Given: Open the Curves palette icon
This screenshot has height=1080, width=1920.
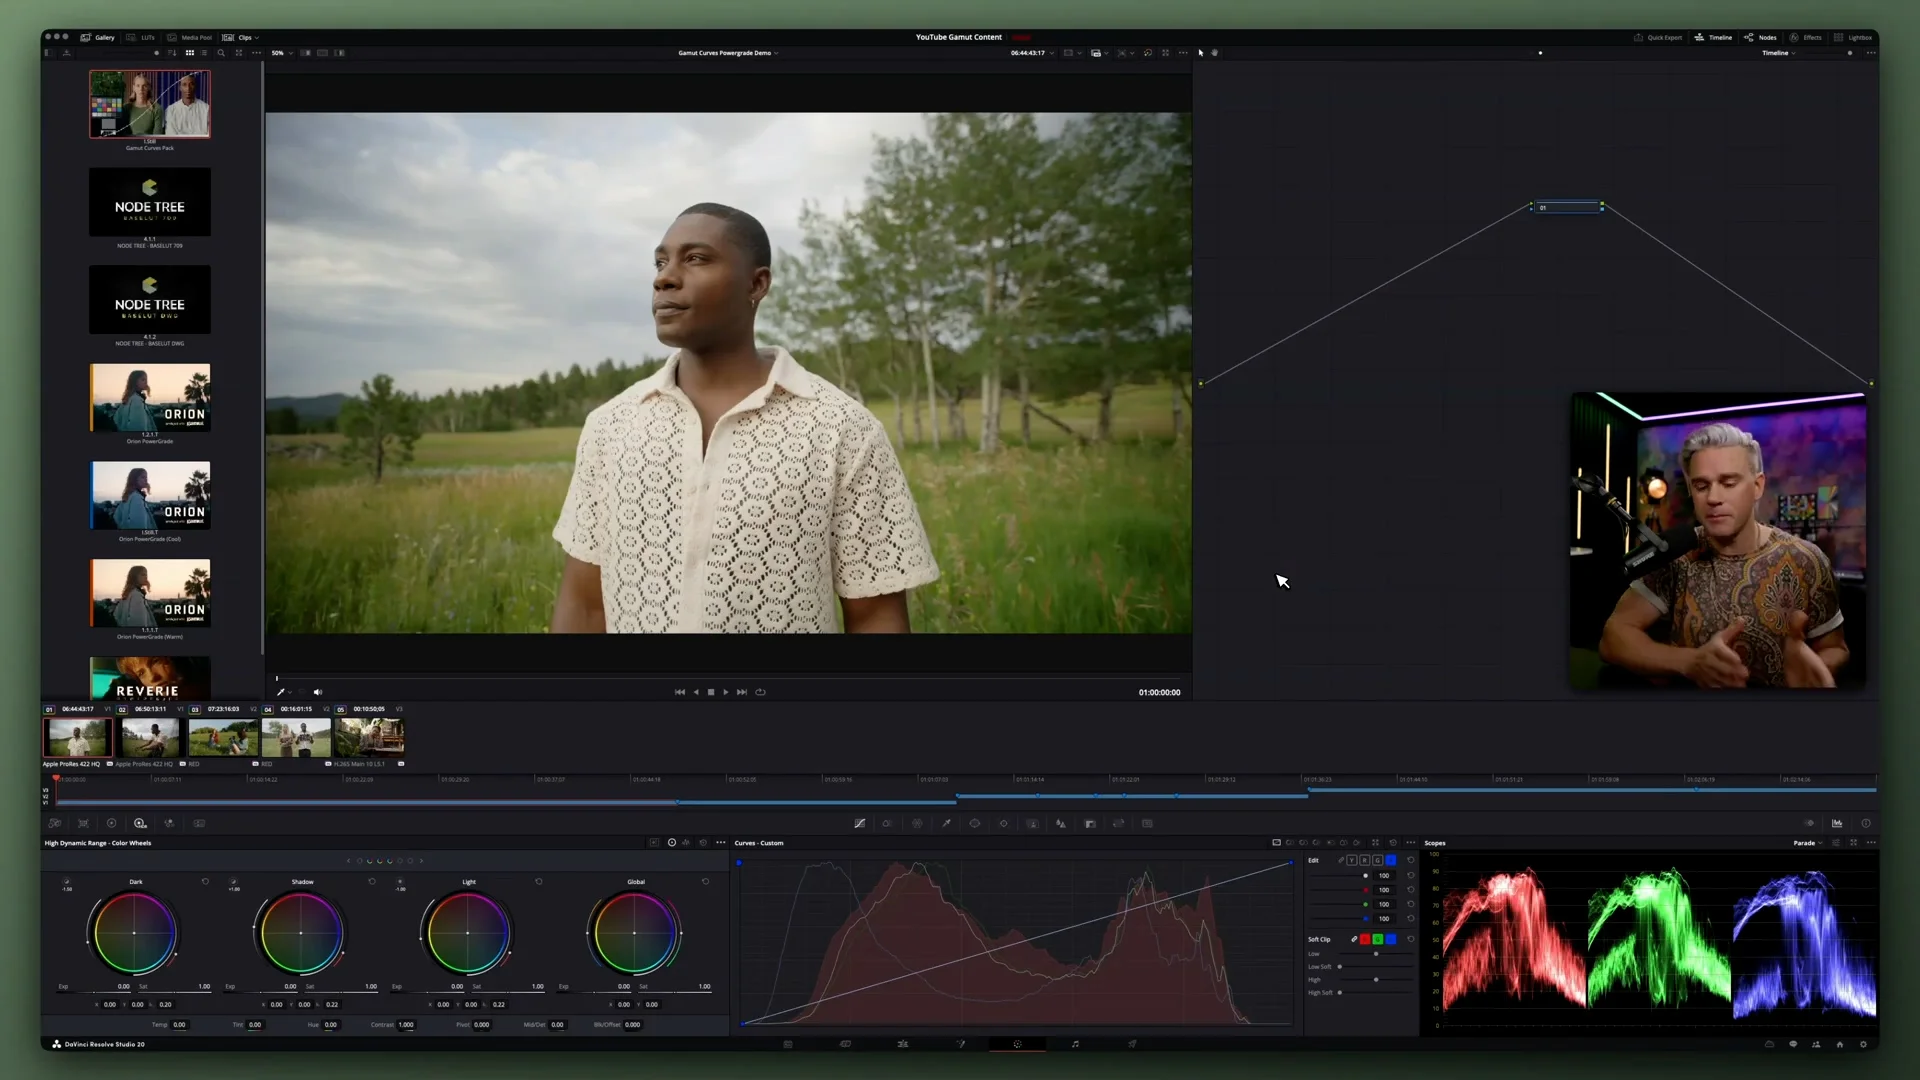Looking at the screenshot, I should (859, 823).
